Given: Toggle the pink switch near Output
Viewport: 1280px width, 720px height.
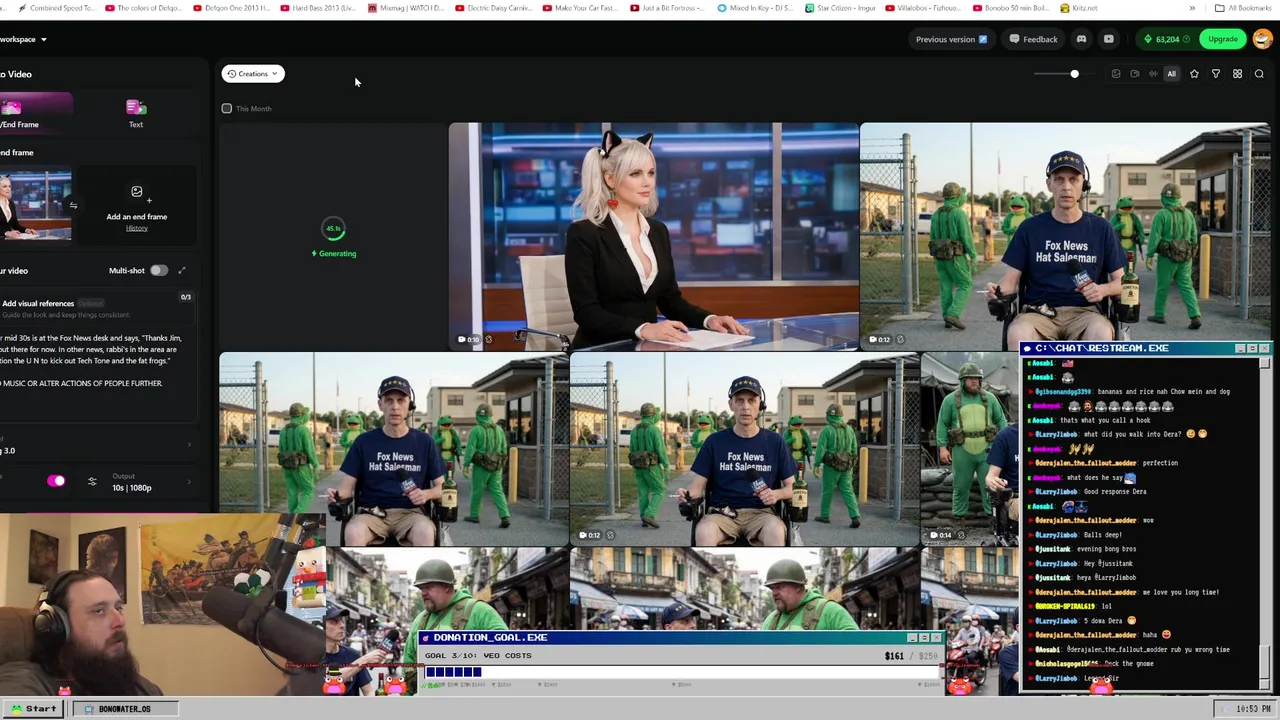Looking at the screenshot, I should [x=56, y=482].
